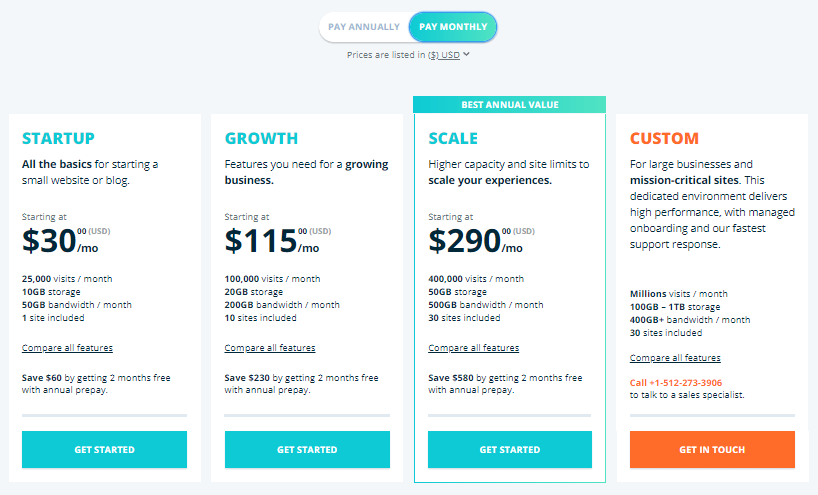This screenshot has height=495, width=818.
Task: Click Get Started for Growth plan
Action: pos(307,449)
